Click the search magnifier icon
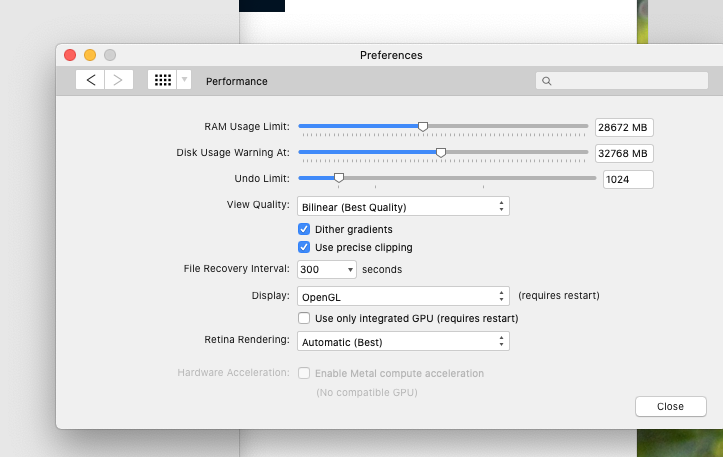Image resolution: width=723 pixels, height=457 pixels. (547, 81)
